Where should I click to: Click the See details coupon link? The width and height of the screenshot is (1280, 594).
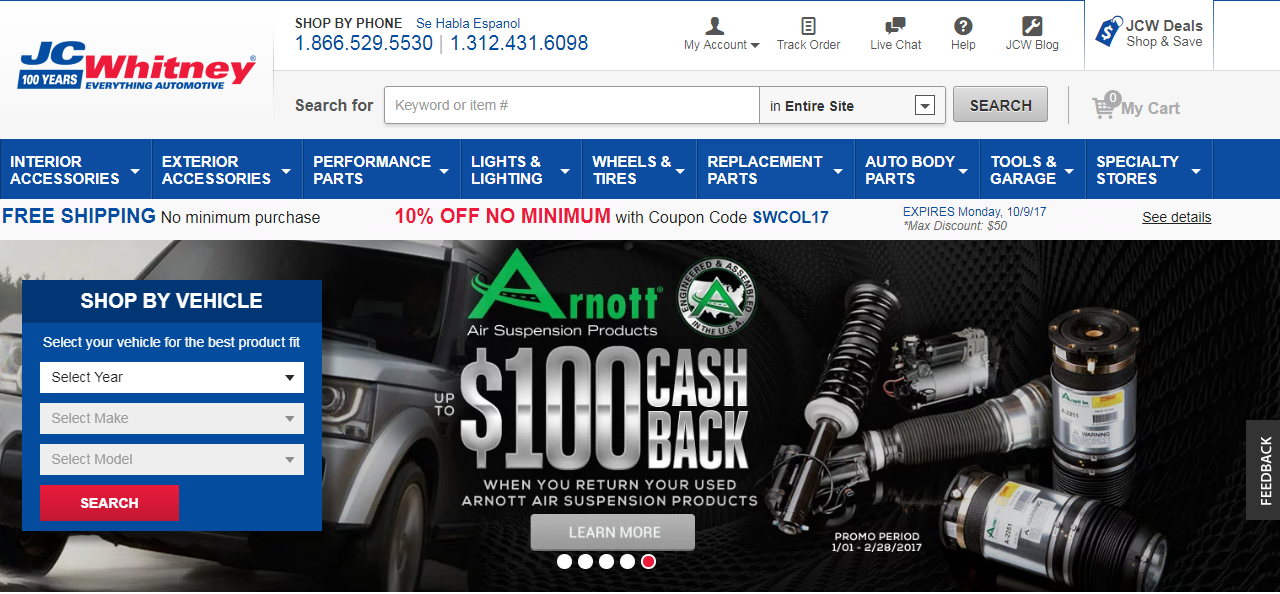coord(1176,217)
